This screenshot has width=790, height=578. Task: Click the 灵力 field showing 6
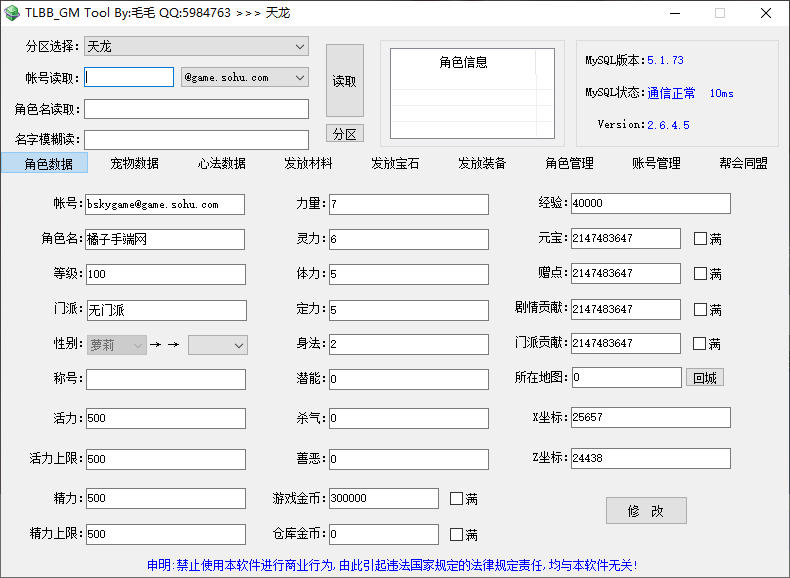click(x=409, y=239)
